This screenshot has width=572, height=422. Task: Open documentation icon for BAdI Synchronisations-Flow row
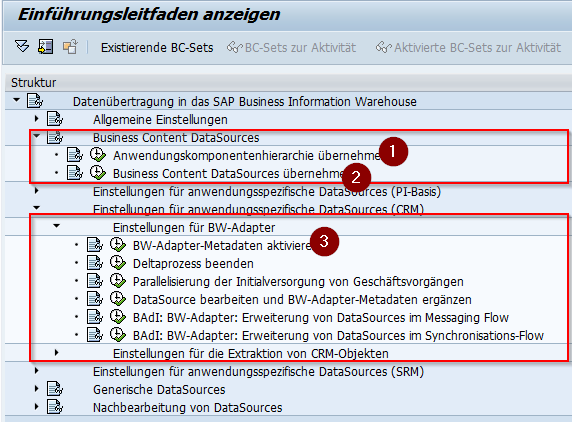click(95, 334)
